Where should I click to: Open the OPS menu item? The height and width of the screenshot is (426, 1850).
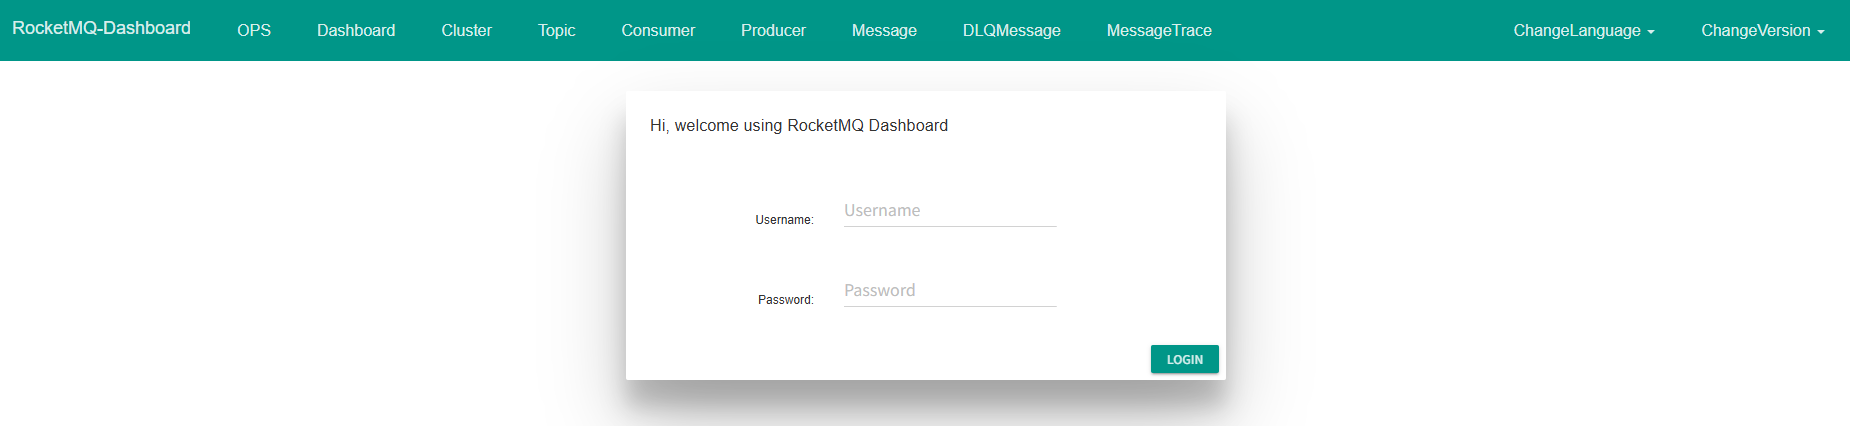click(x=254, y=30)
